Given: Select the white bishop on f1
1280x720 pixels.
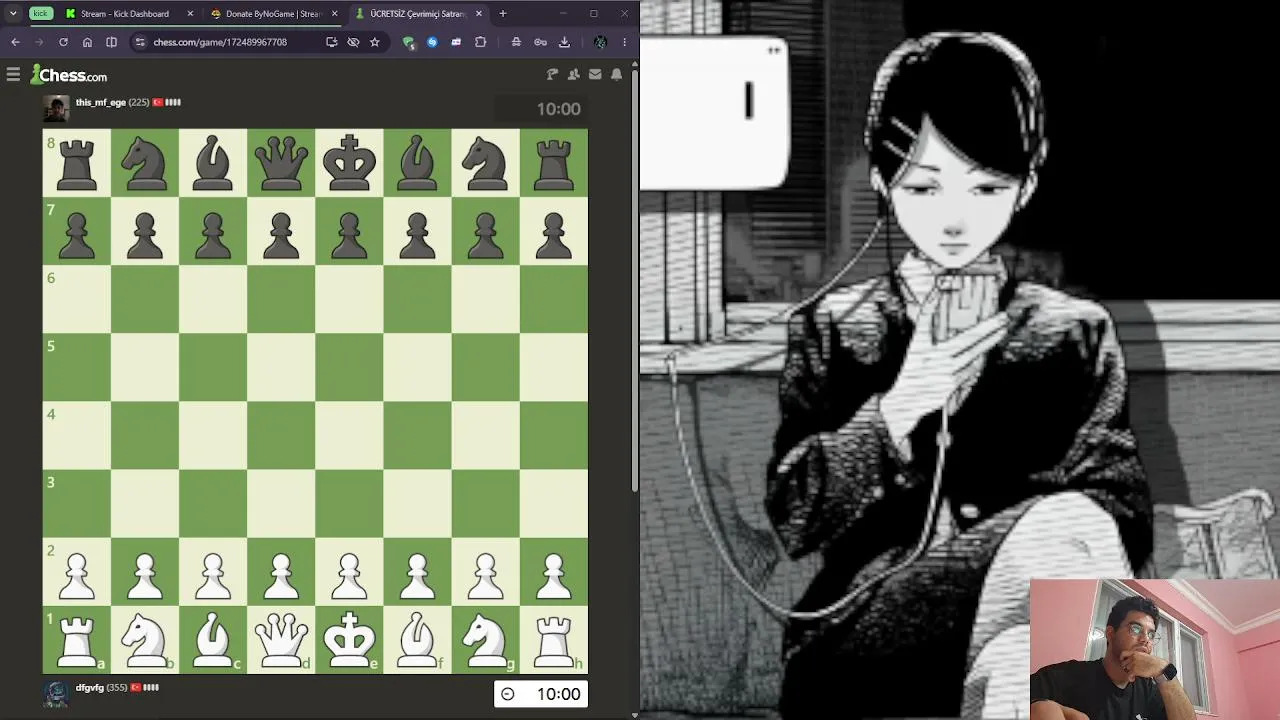Looking at the screenshot, I should pyautogui.click(x=418, y=639).
